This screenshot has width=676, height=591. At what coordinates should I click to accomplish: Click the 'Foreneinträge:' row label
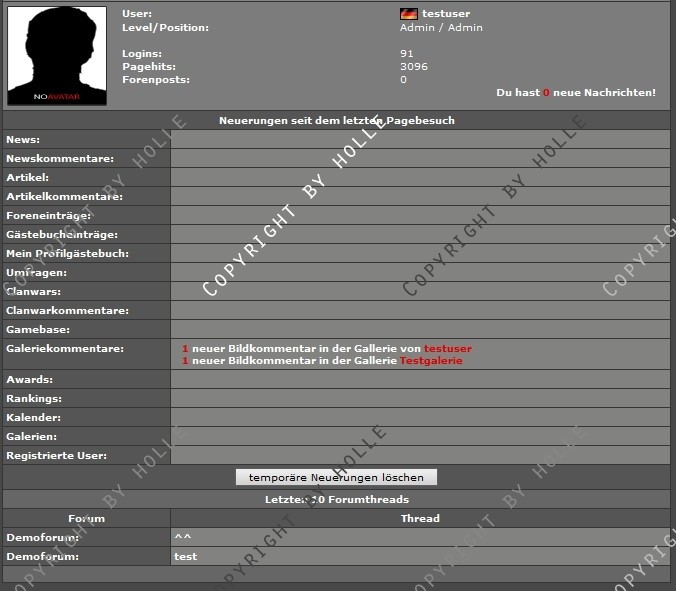48,216
